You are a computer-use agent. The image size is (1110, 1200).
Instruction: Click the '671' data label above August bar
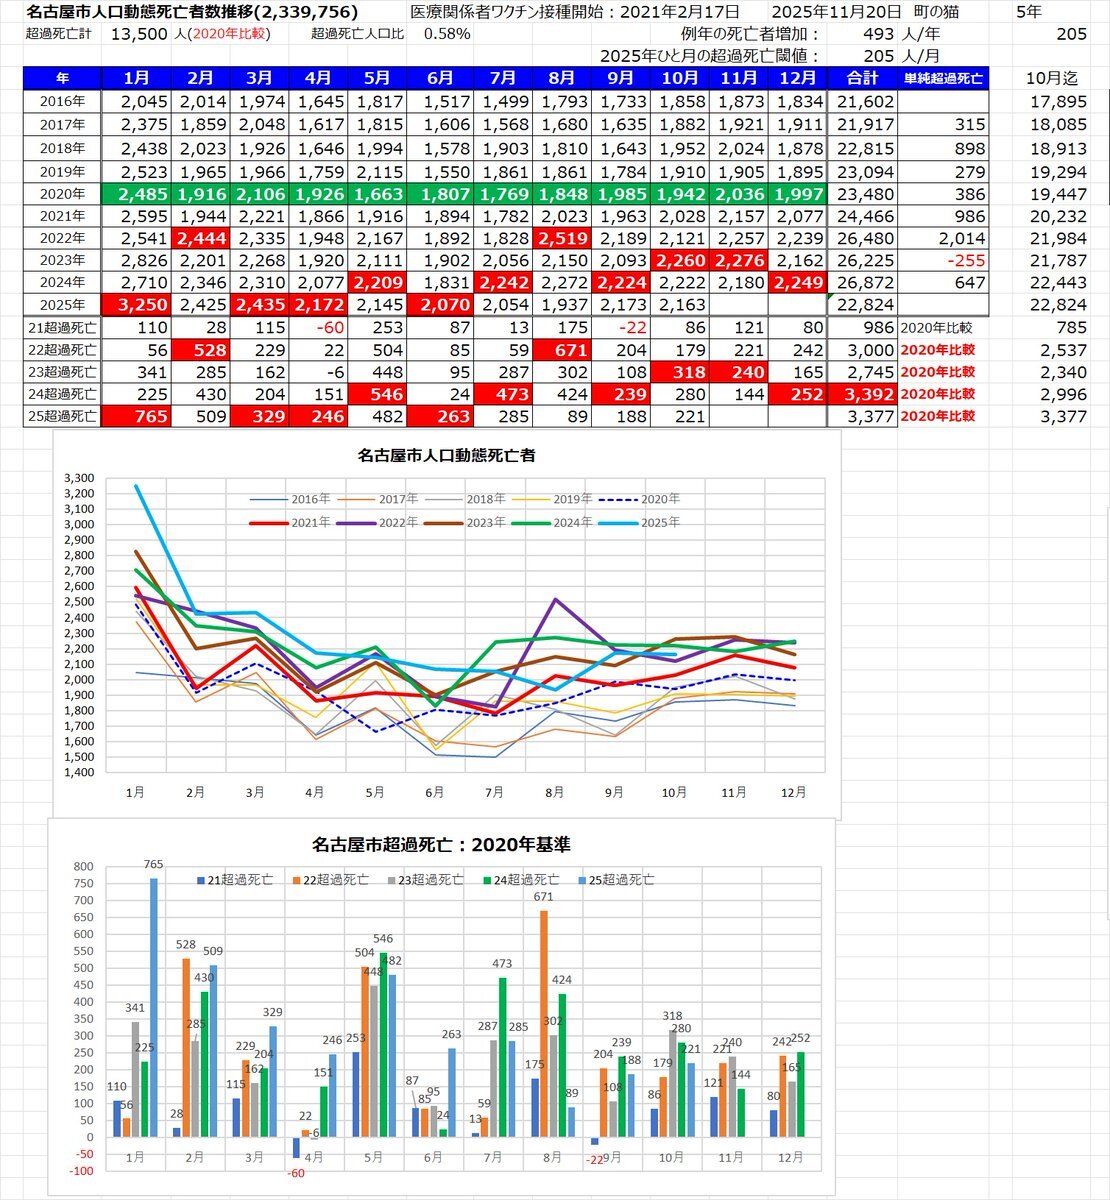pos(542,897)
